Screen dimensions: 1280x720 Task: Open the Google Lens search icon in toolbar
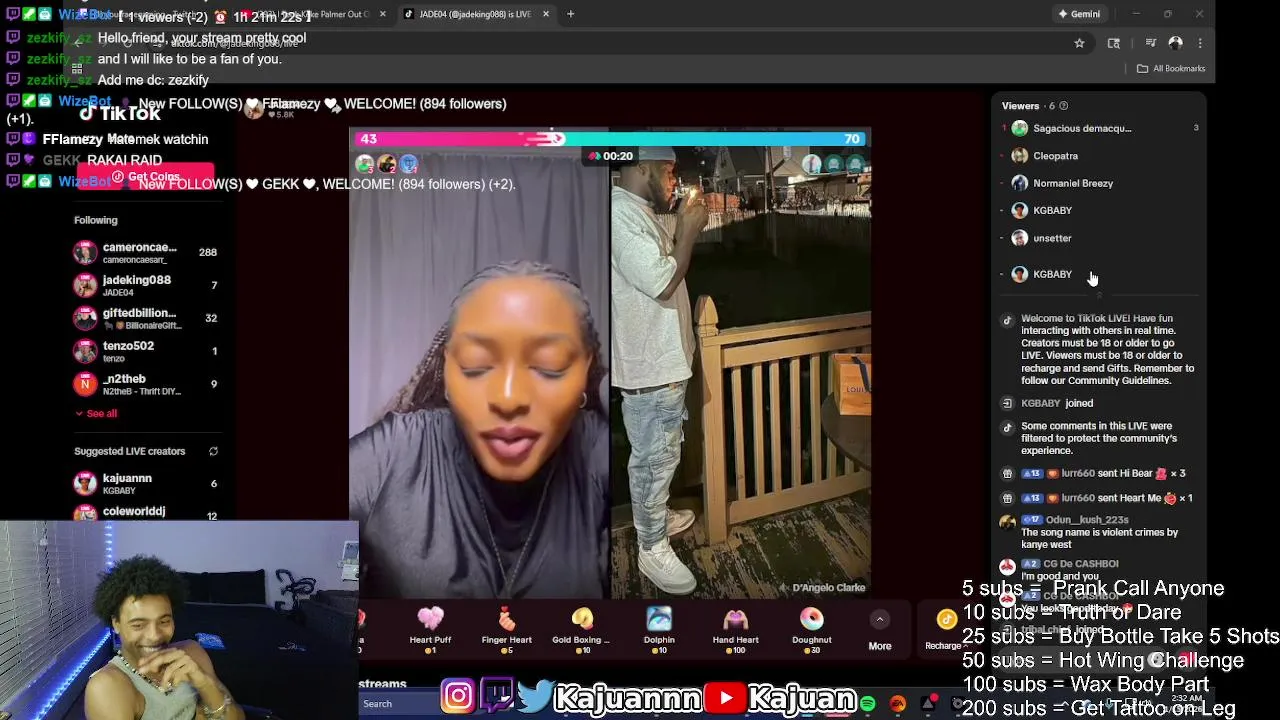(x=1114, y=43)
